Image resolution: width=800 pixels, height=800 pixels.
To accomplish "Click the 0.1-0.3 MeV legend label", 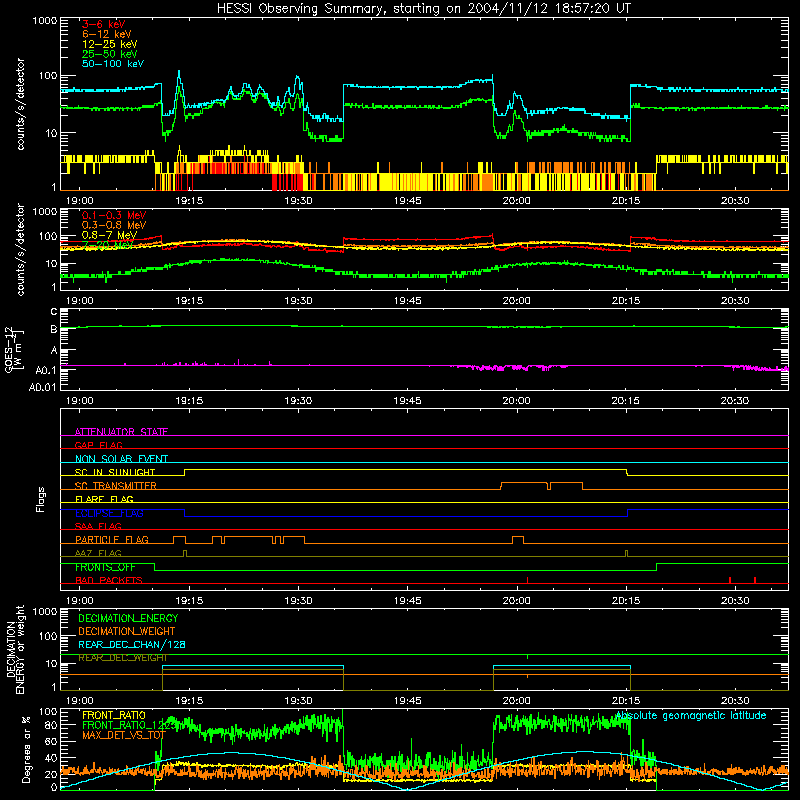I will point(114,215).
